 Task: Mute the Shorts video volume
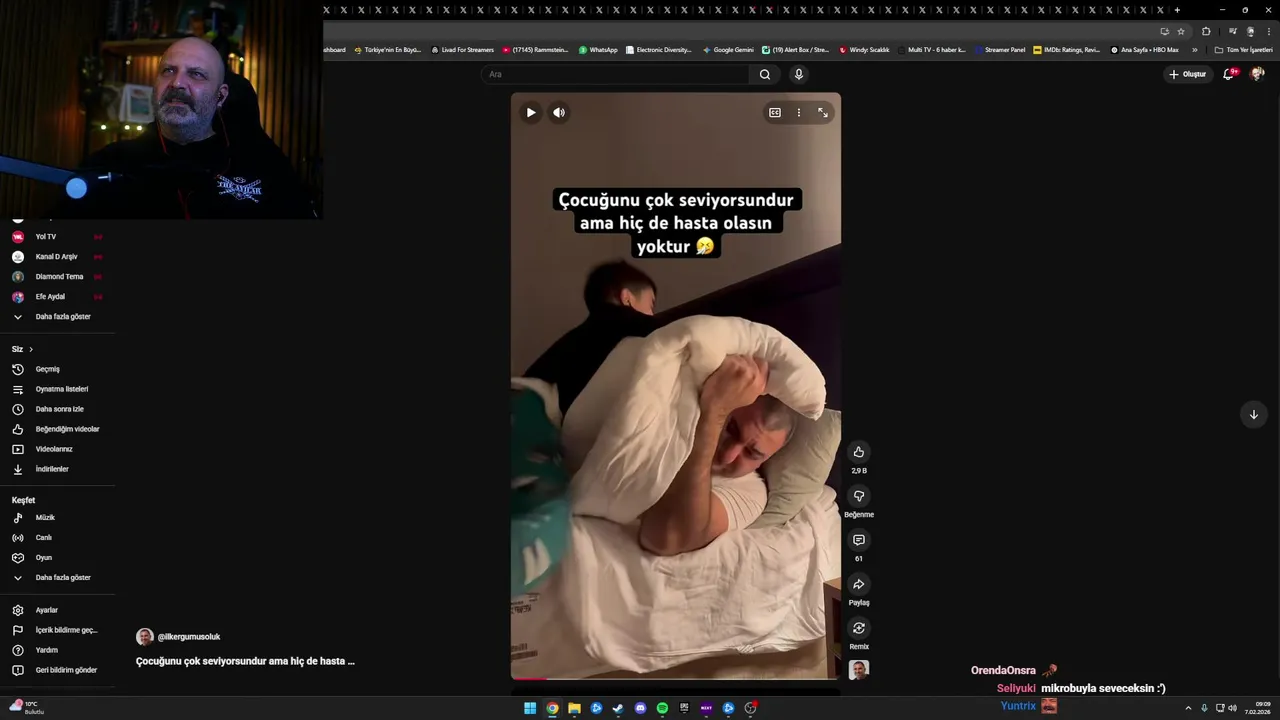pos(559,113)
